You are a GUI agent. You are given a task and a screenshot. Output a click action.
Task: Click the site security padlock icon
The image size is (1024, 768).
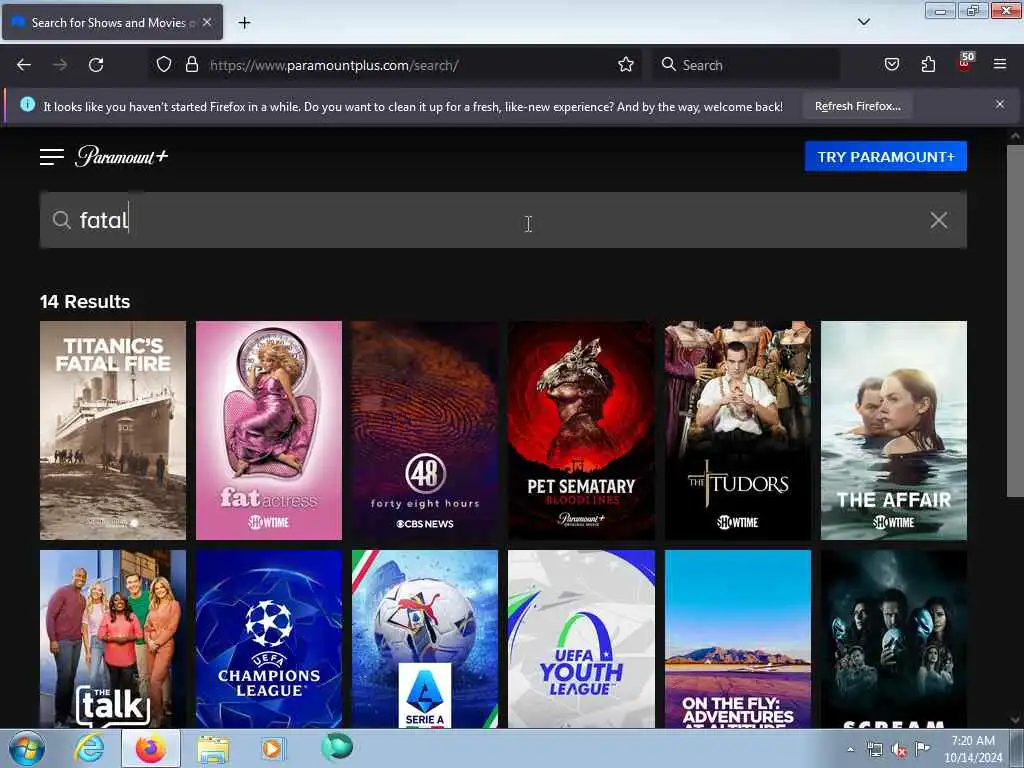(191, 65)
